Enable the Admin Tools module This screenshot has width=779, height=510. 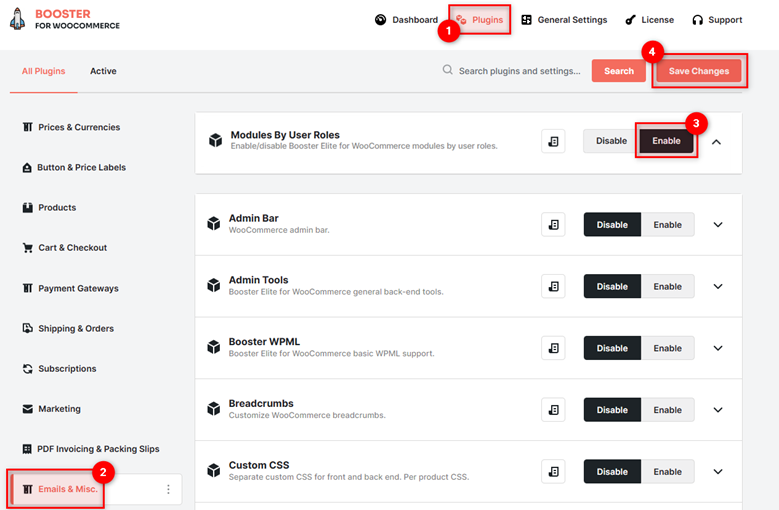(667, 287)
